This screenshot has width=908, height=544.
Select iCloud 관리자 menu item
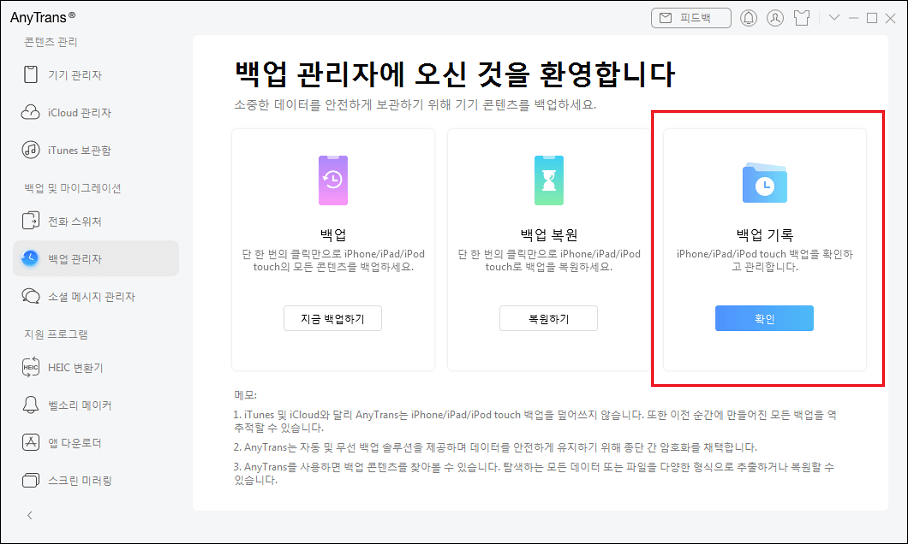pos(96,112)
